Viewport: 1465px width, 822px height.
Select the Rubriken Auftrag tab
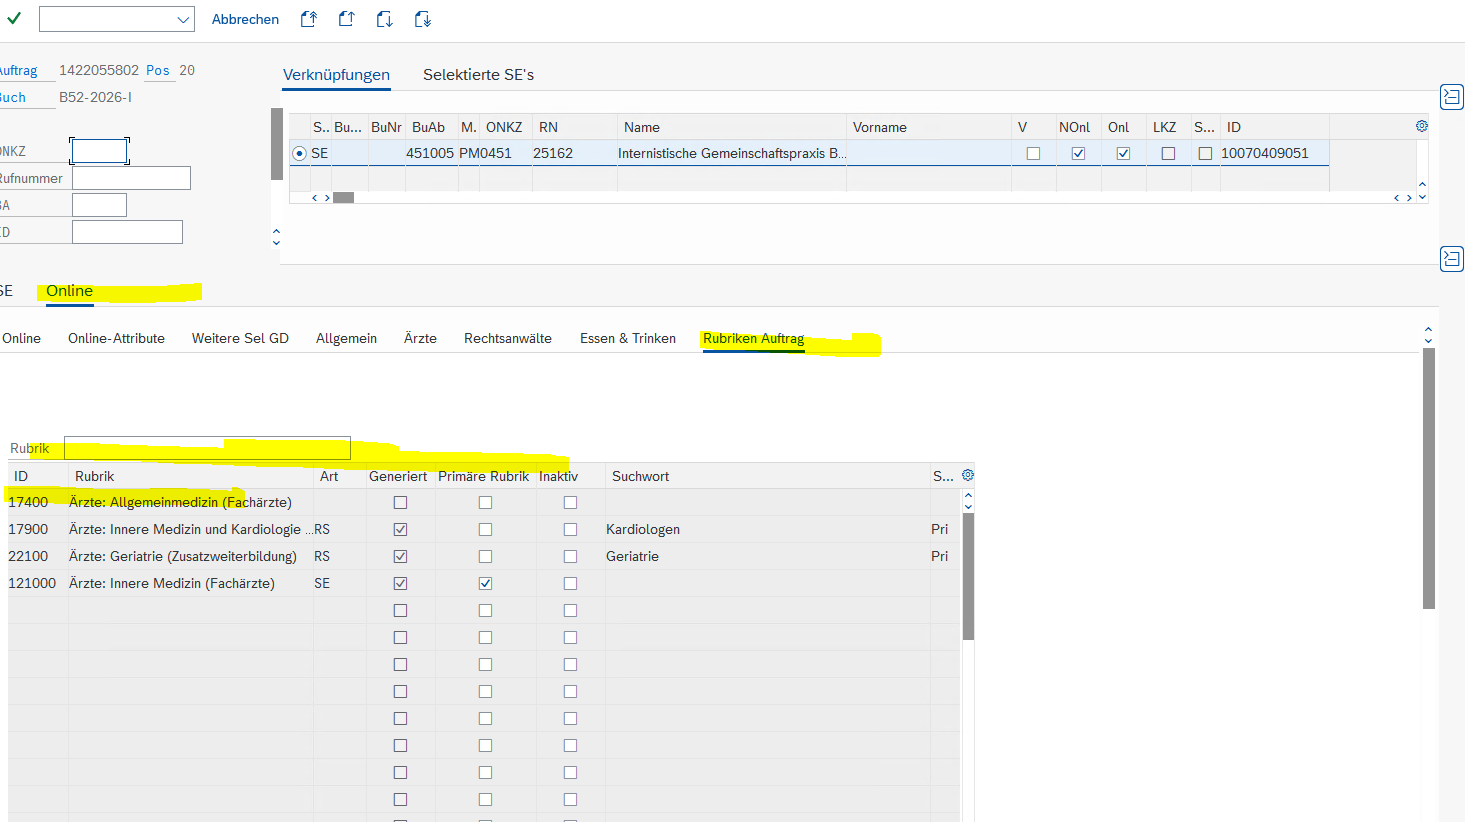pyautogui.click(x=753, y=338)
